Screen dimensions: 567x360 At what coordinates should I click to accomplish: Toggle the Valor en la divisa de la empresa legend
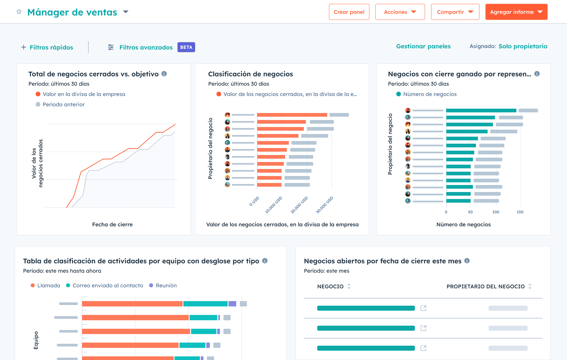80,94
